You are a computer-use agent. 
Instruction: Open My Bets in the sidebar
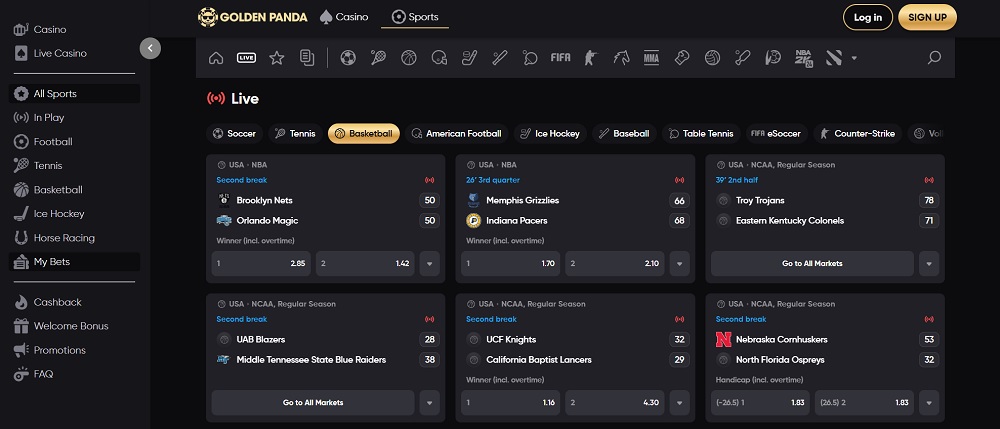pyautogui.click(x=74, y=261)
